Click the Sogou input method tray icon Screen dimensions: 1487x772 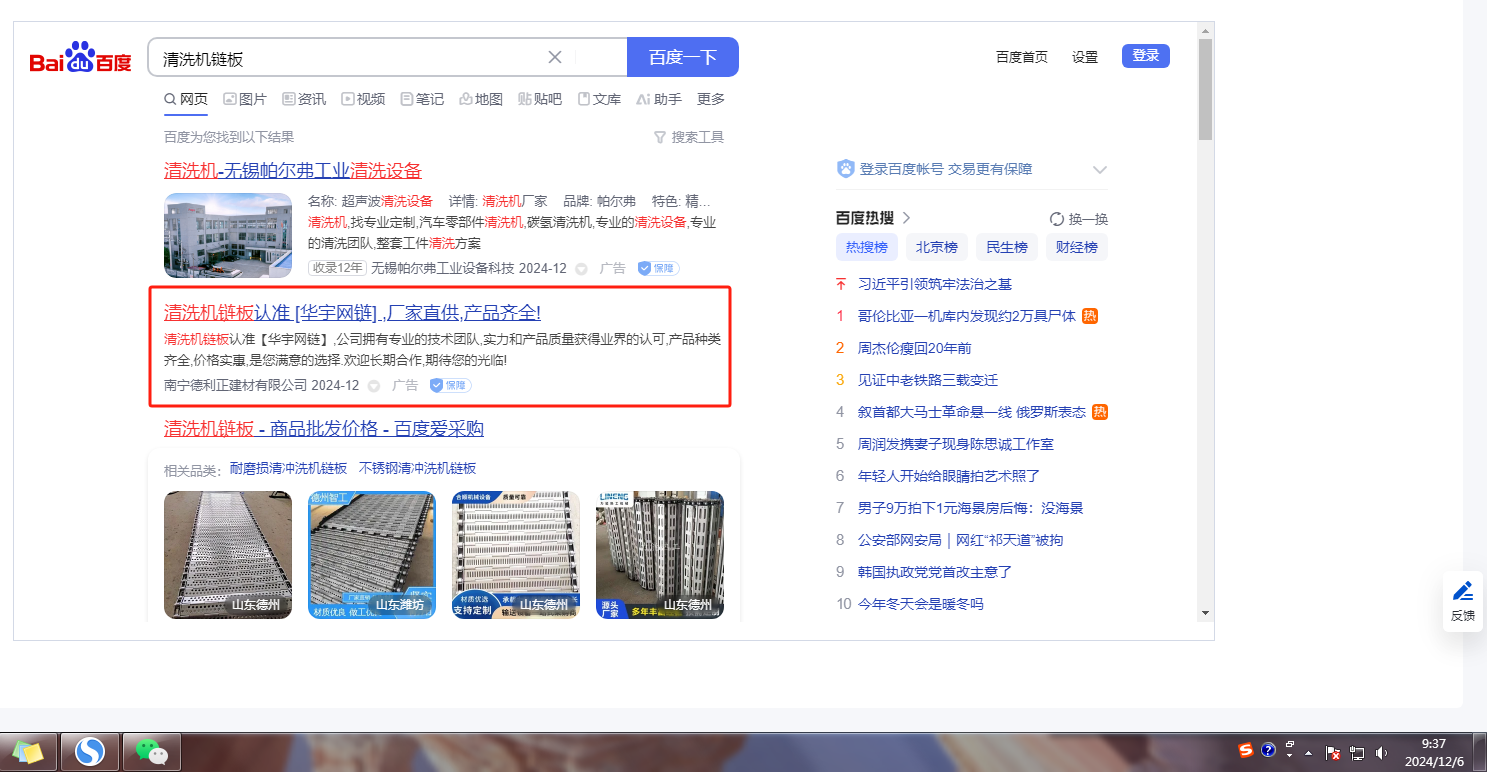pyautogui.click(x=1246, y=750)
